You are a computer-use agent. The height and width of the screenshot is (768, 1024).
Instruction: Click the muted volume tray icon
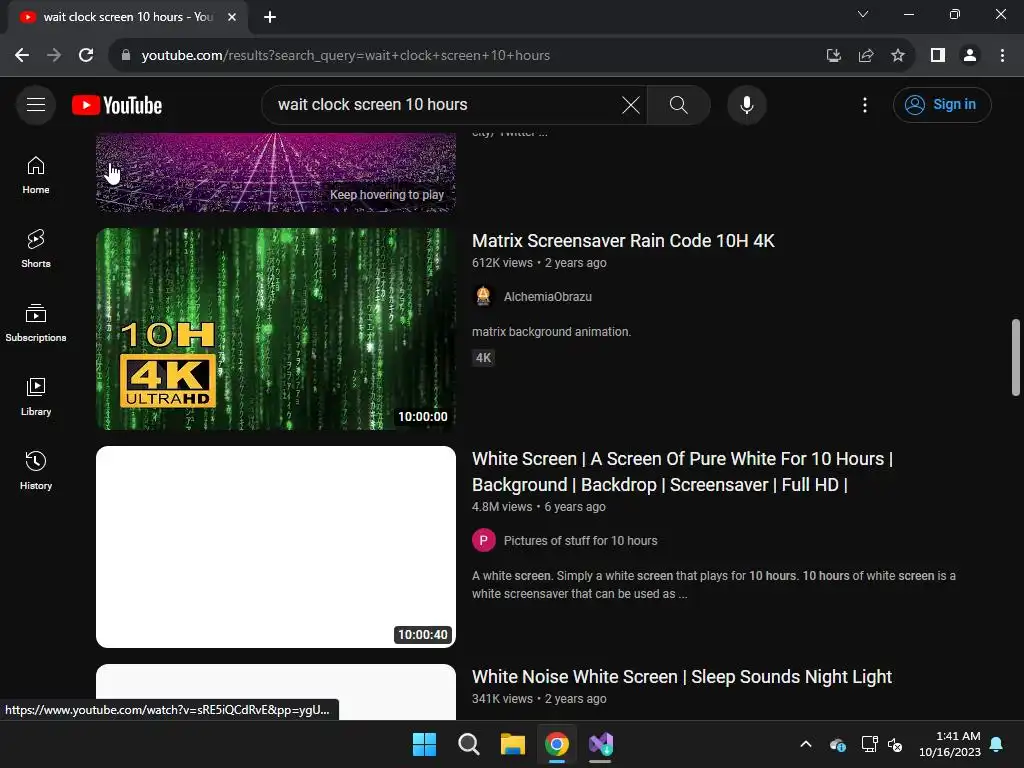(x=895, y=744)
